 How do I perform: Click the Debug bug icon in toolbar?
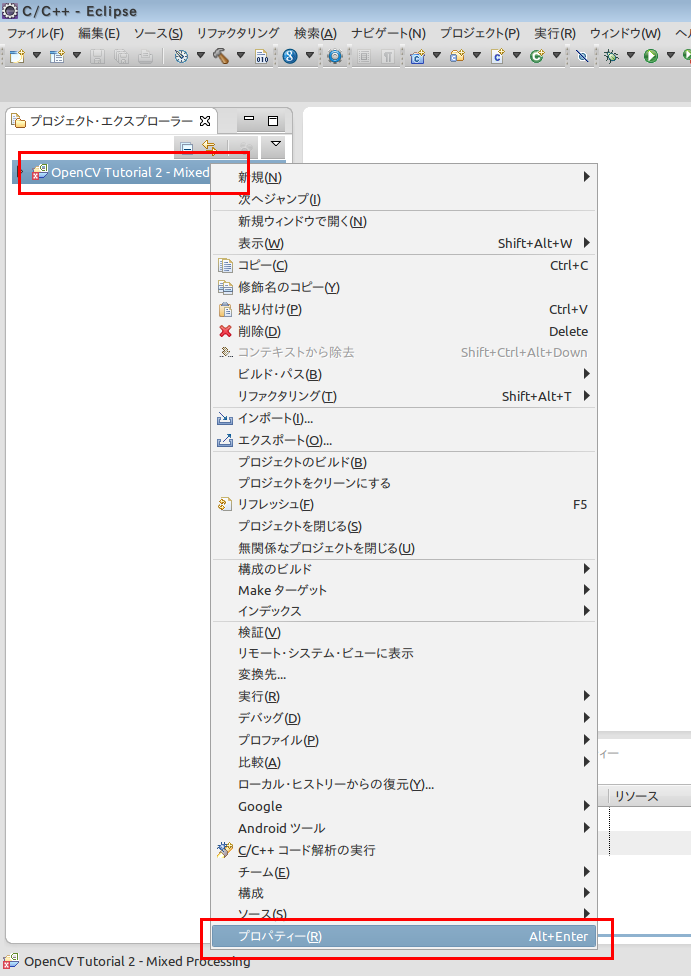pos(612,56)
